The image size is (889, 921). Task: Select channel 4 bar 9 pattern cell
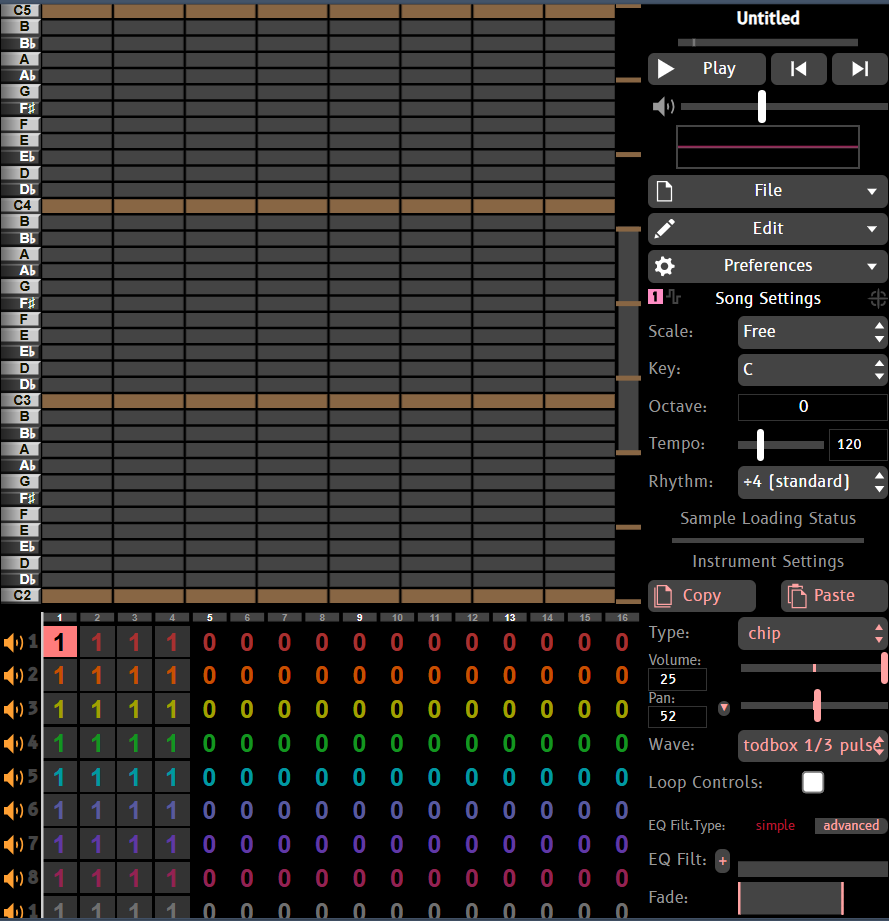(x=359, y=744)
